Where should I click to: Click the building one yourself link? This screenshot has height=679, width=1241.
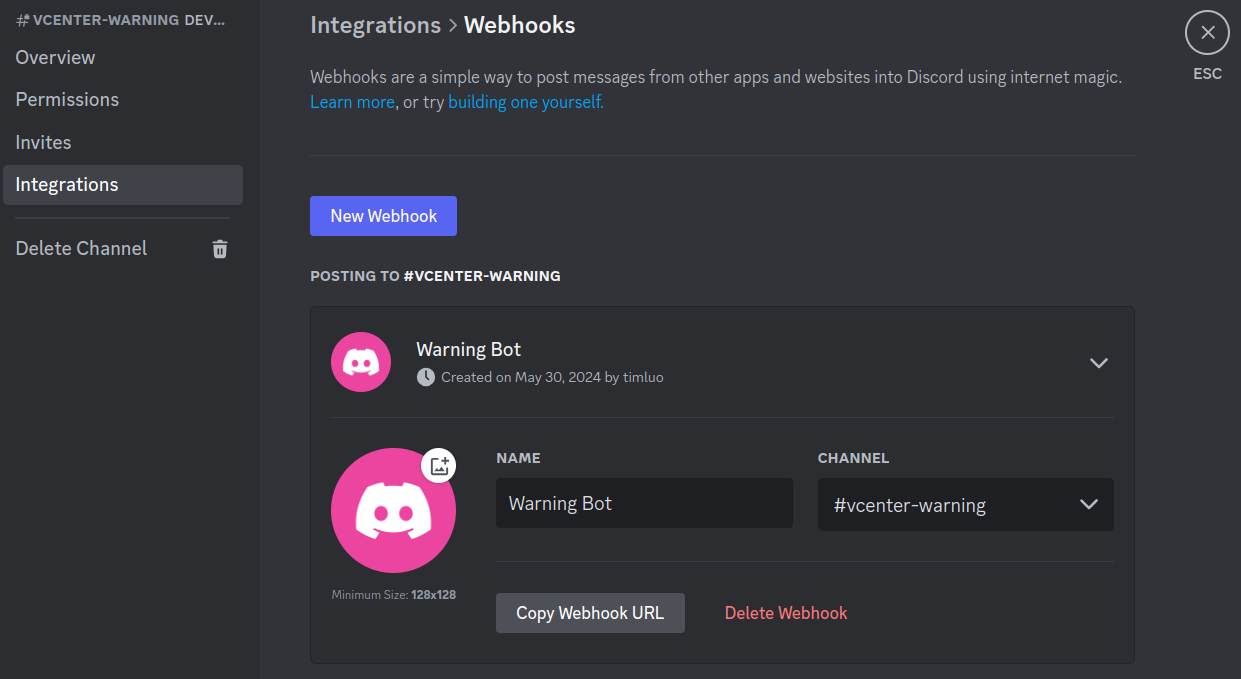pos(525,101)
